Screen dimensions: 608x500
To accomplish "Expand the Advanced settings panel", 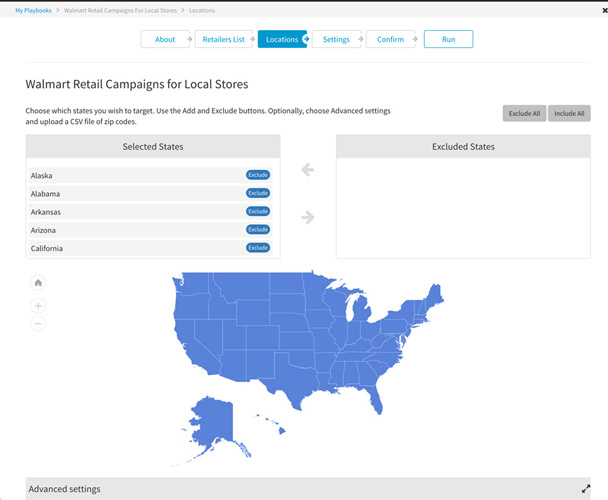I will (x=586, y=489).
